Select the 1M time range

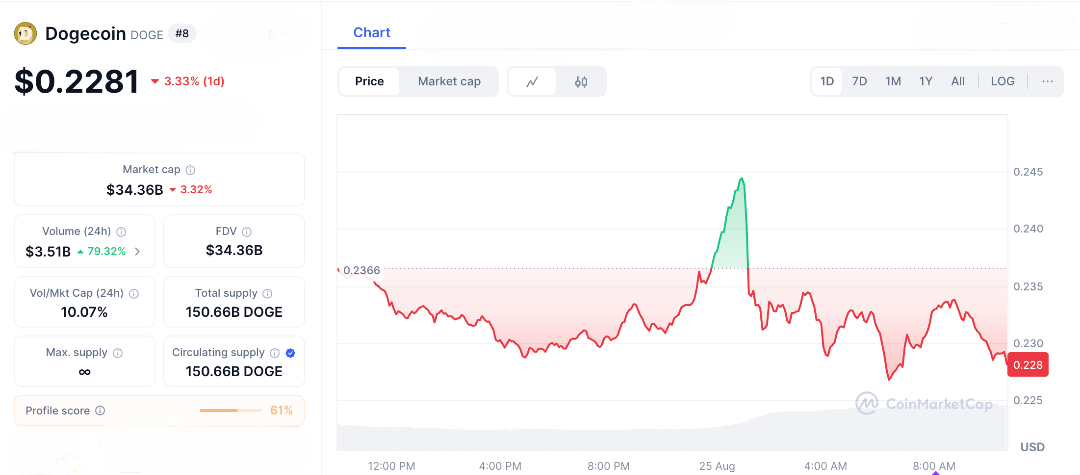893,81
